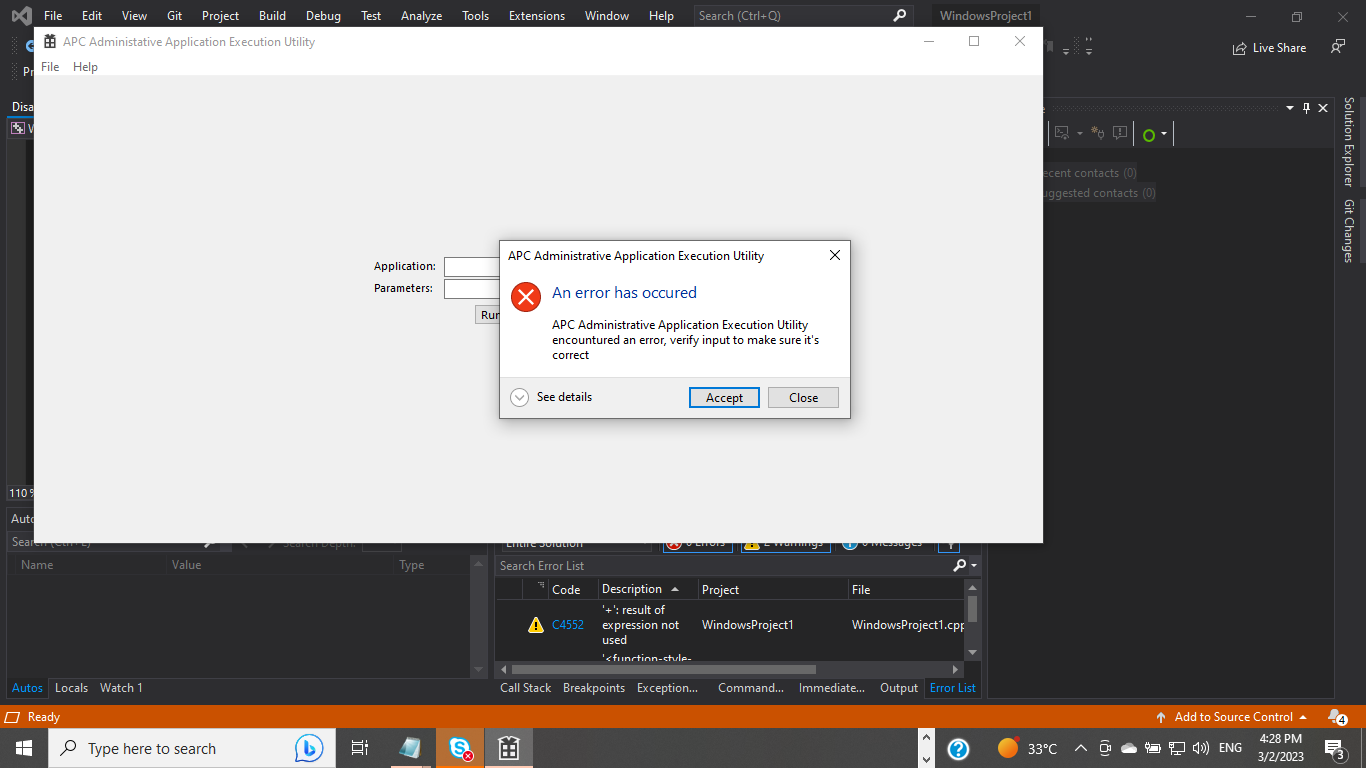Click the Parameters input field

(472, 289)
